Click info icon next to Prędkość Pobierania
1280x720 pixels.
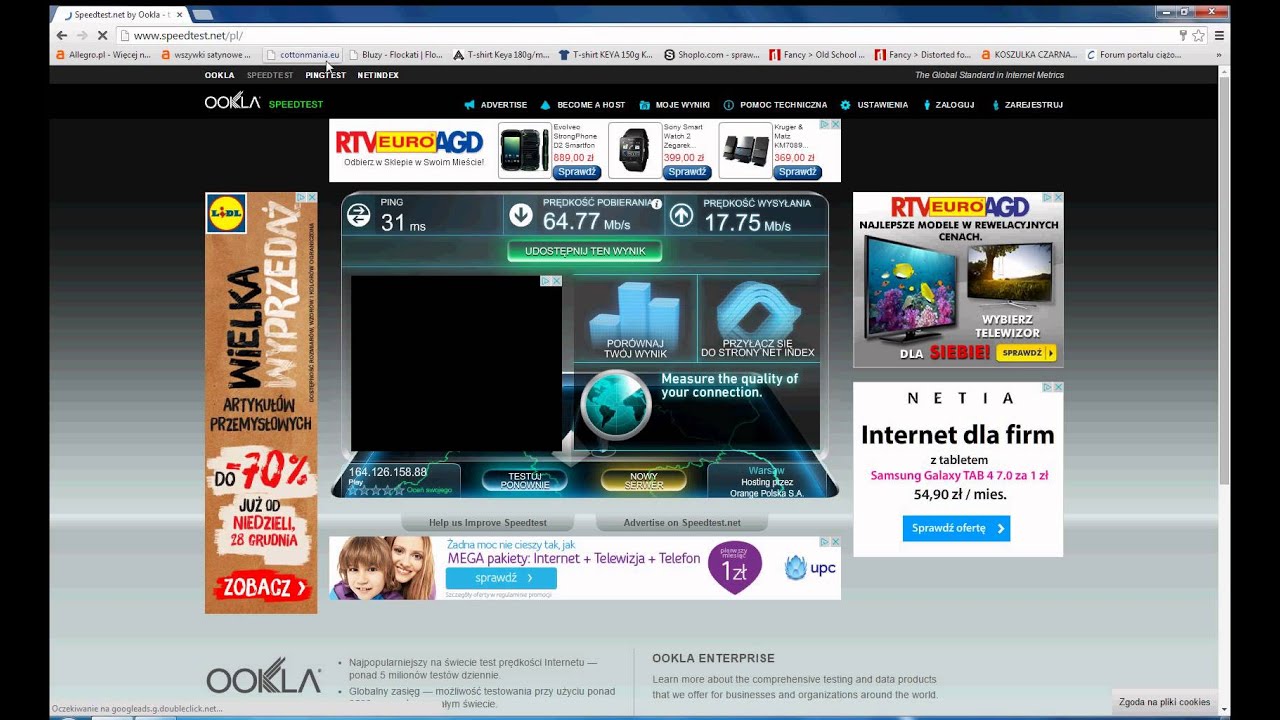coord(657,203)
